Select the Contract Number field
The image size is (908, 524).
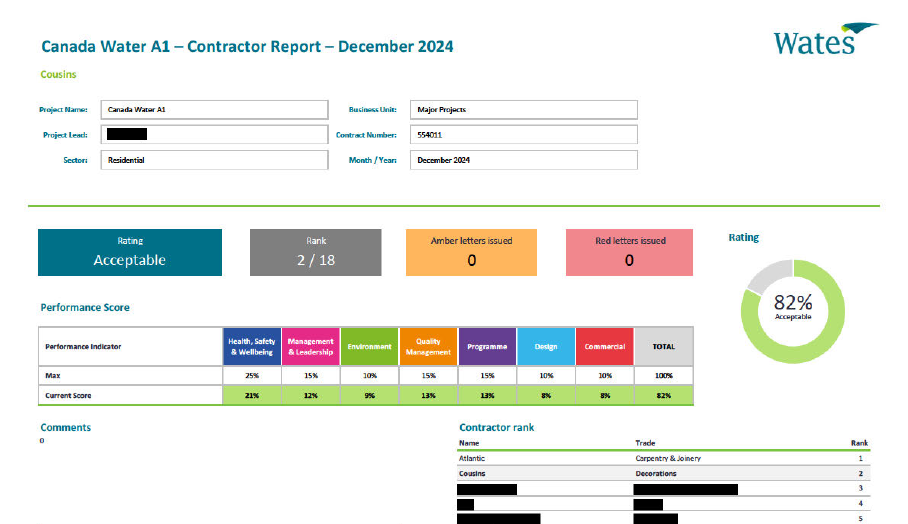523,134
